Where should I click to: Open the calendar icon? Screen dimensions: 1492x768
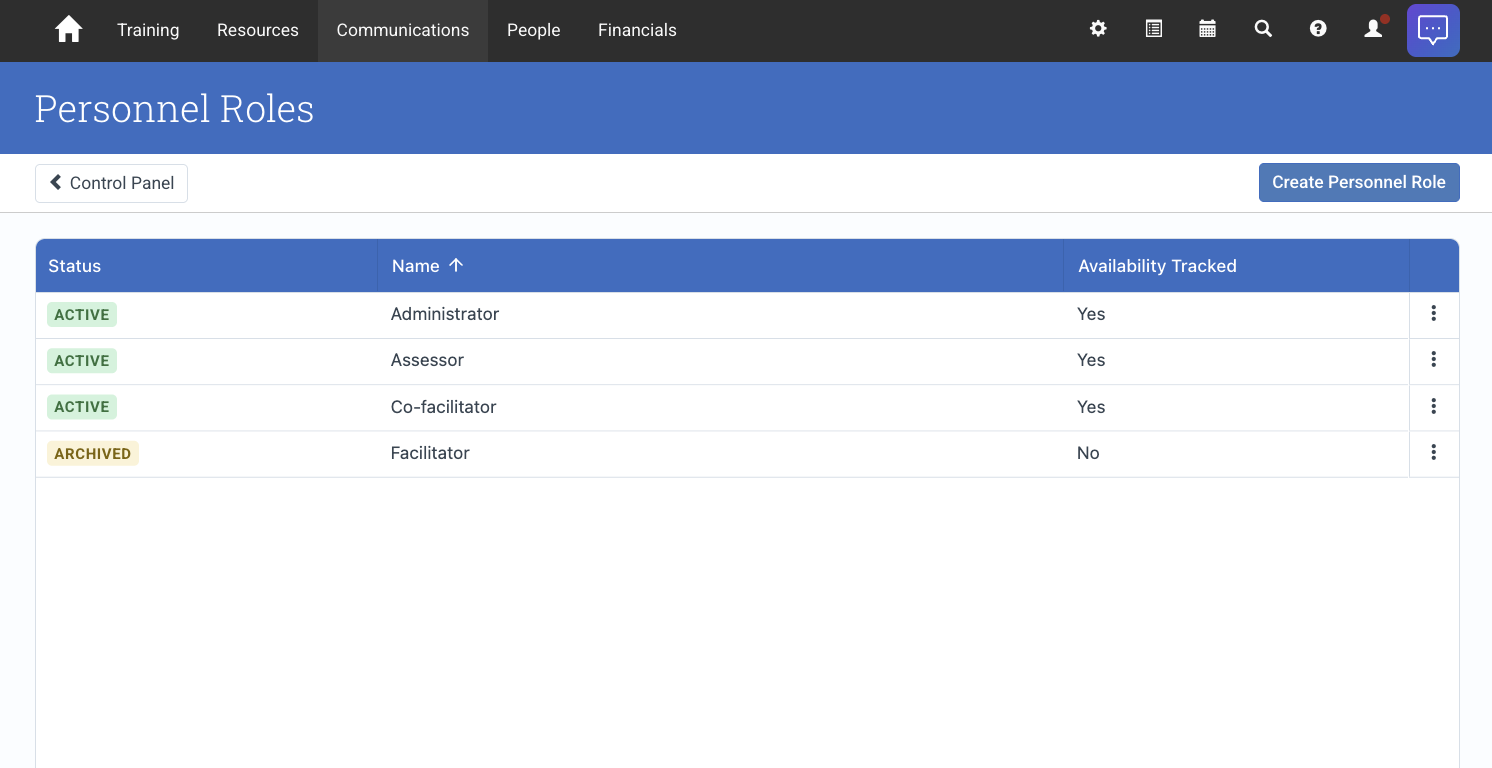(x=1208, y=29)
